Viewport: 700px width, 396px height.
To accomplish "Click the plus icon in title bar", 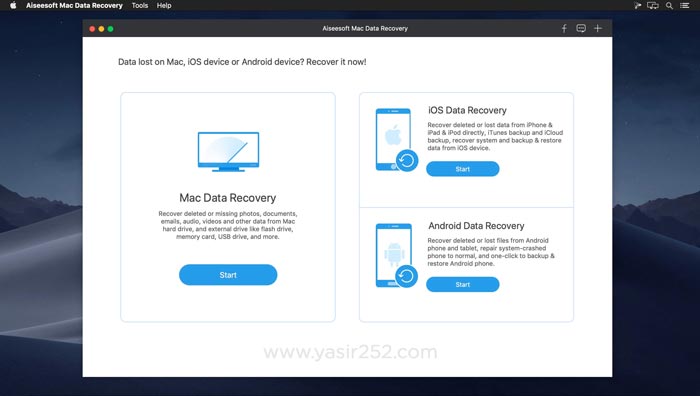I will pyautogui.click(x=598, y=29).
